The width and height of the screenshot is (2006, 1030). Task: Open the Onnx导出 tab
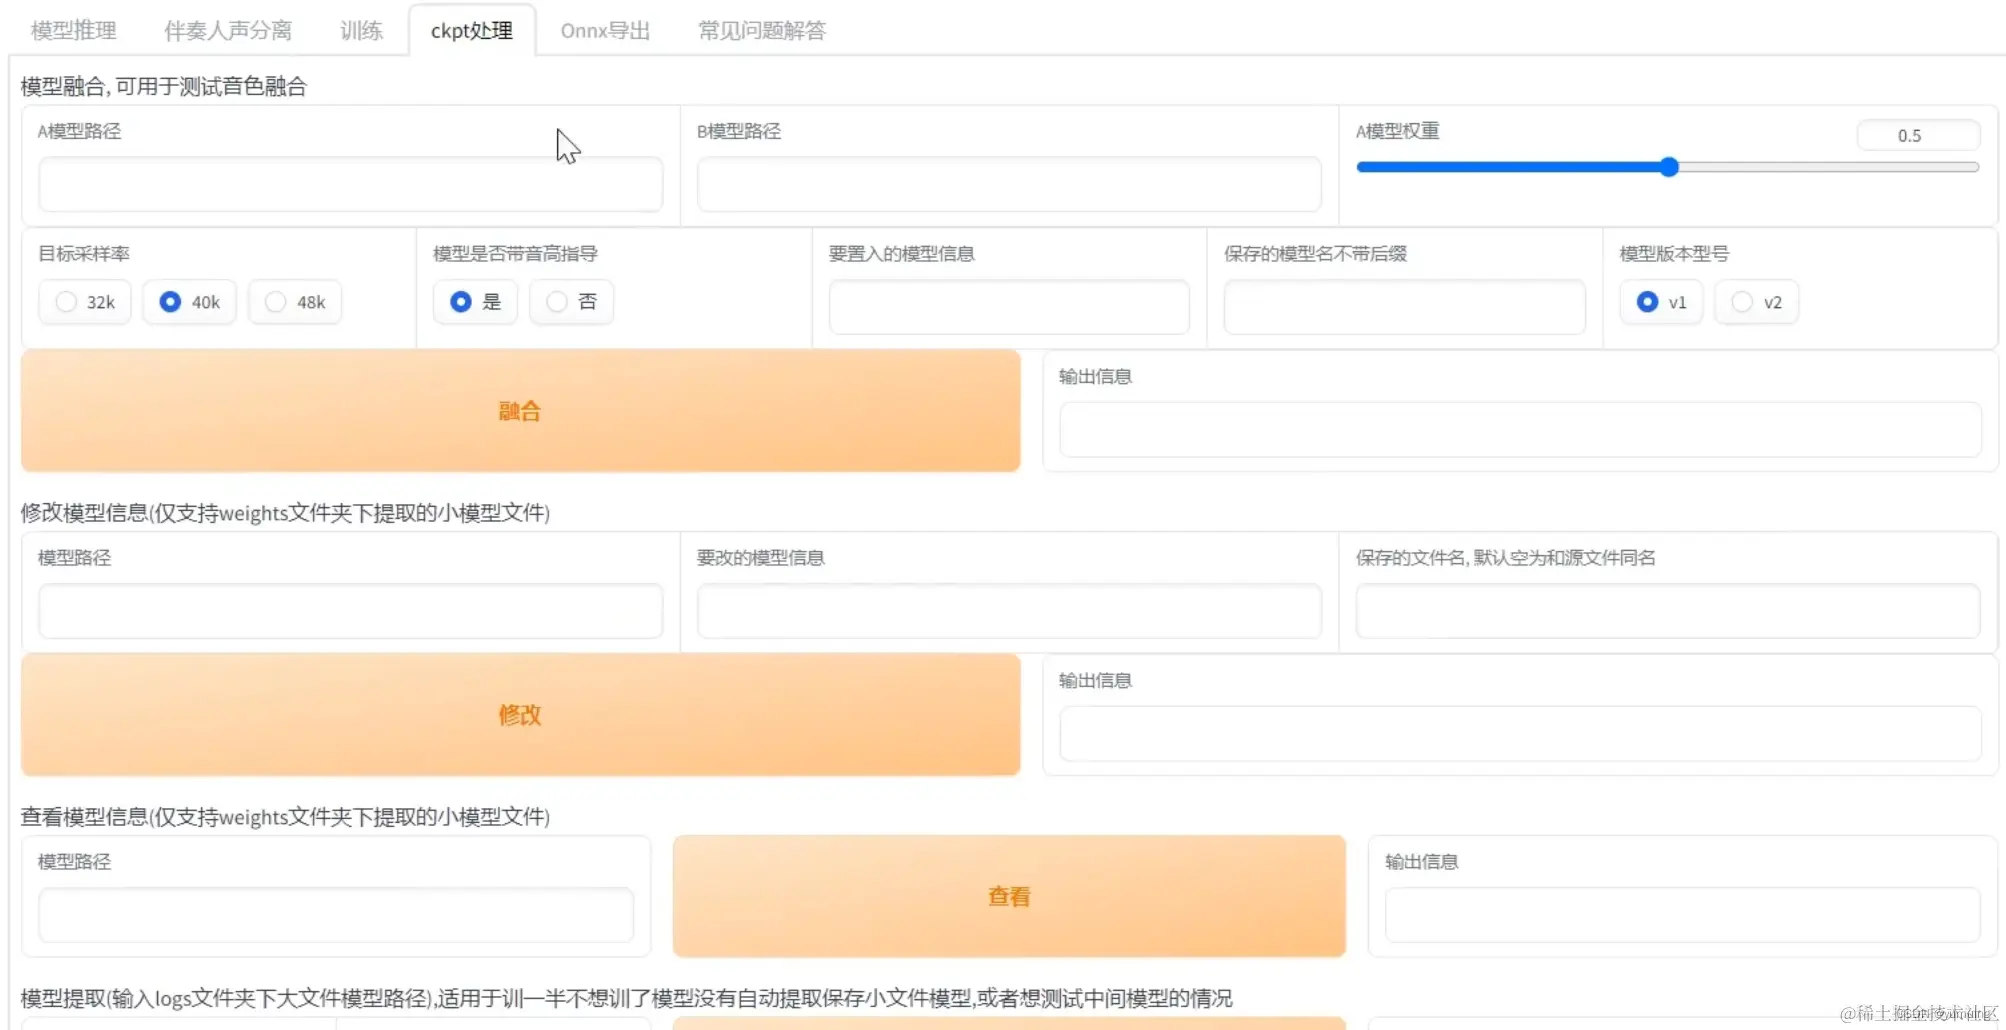(604, 29)
